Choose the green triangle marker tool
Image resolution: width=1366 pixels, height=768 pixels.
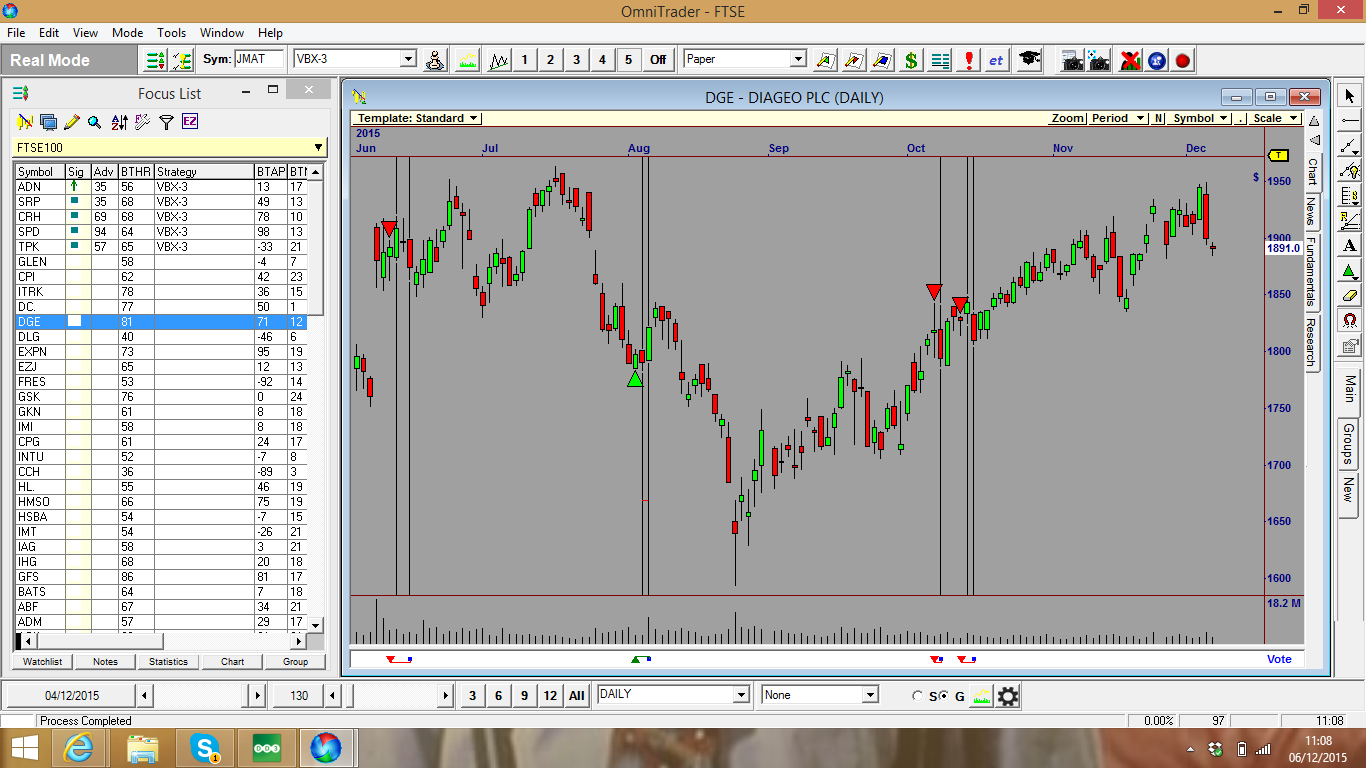point(1350,271)
